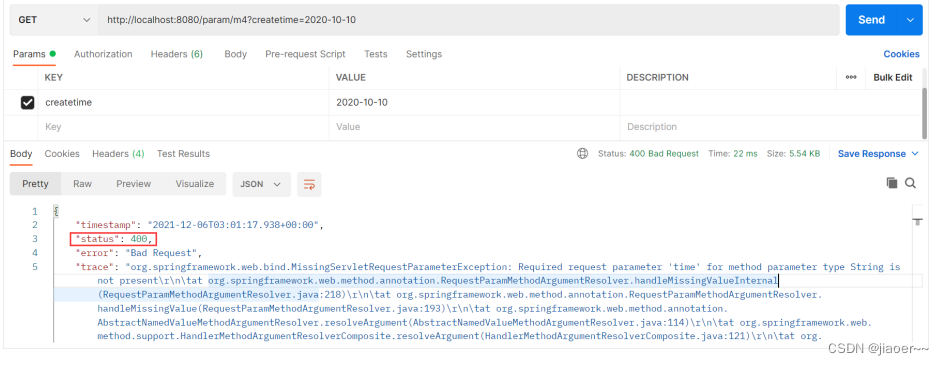Open the Send options dropdown arrow
Image resolution: width=944 pixels, height=365 pixels.
pyautogui.click(x=910, y=20)
